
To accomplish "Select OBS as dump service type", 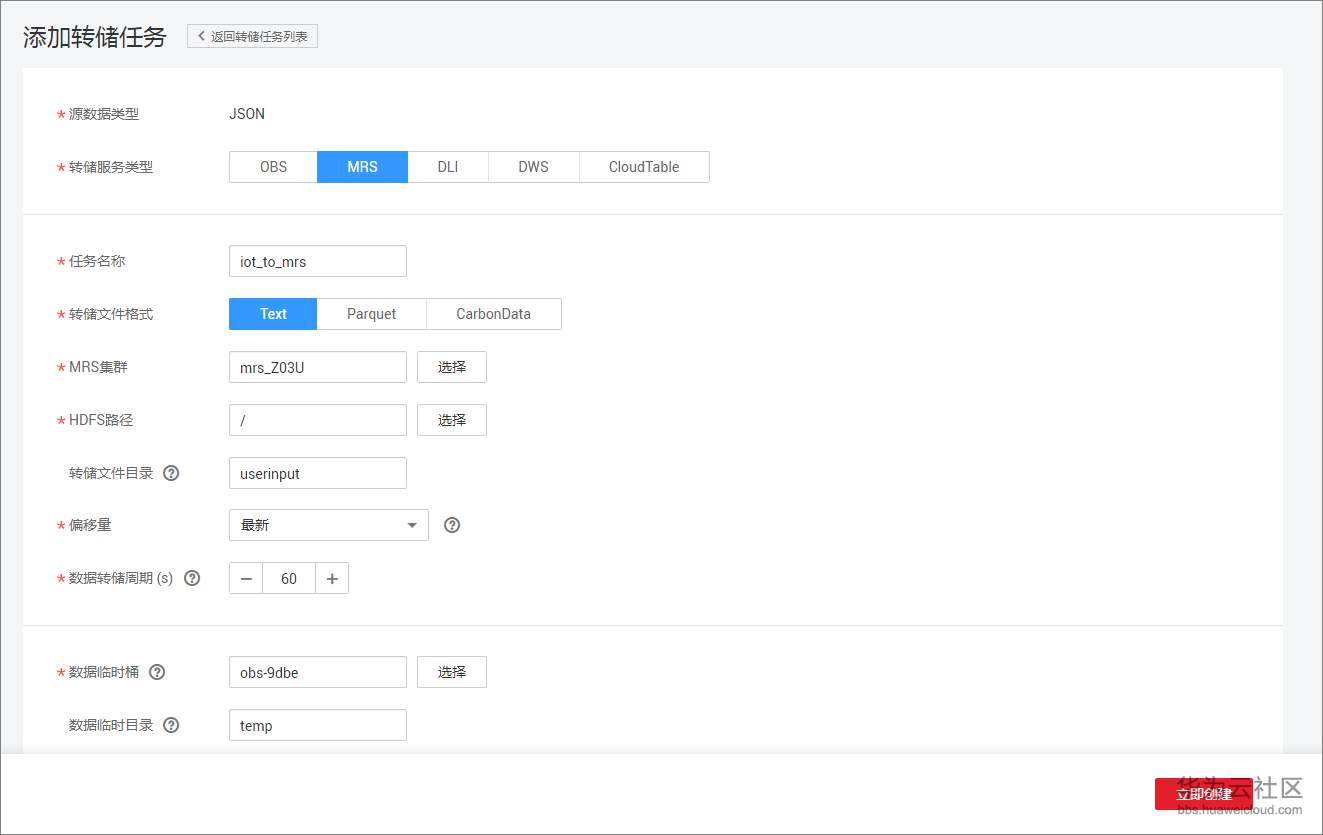I will (x=273, y=167).
